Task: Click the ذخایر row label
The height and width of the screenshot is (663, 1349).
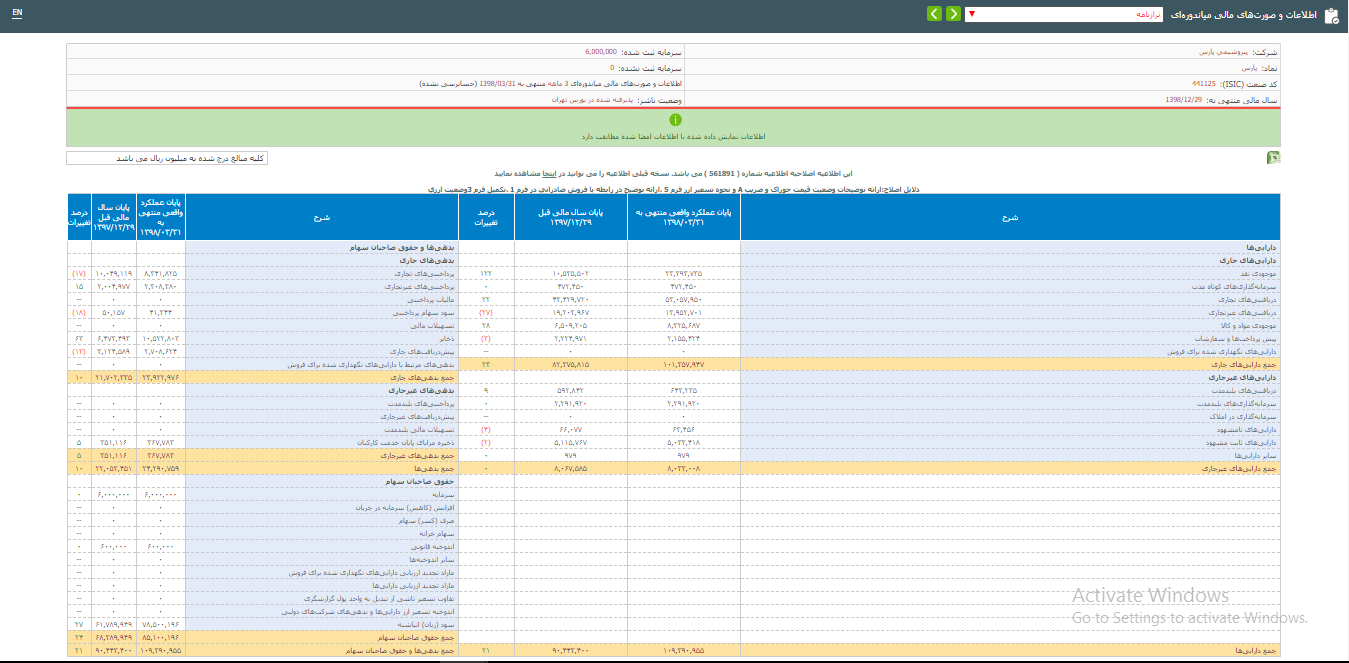Action: pos(448,339)
